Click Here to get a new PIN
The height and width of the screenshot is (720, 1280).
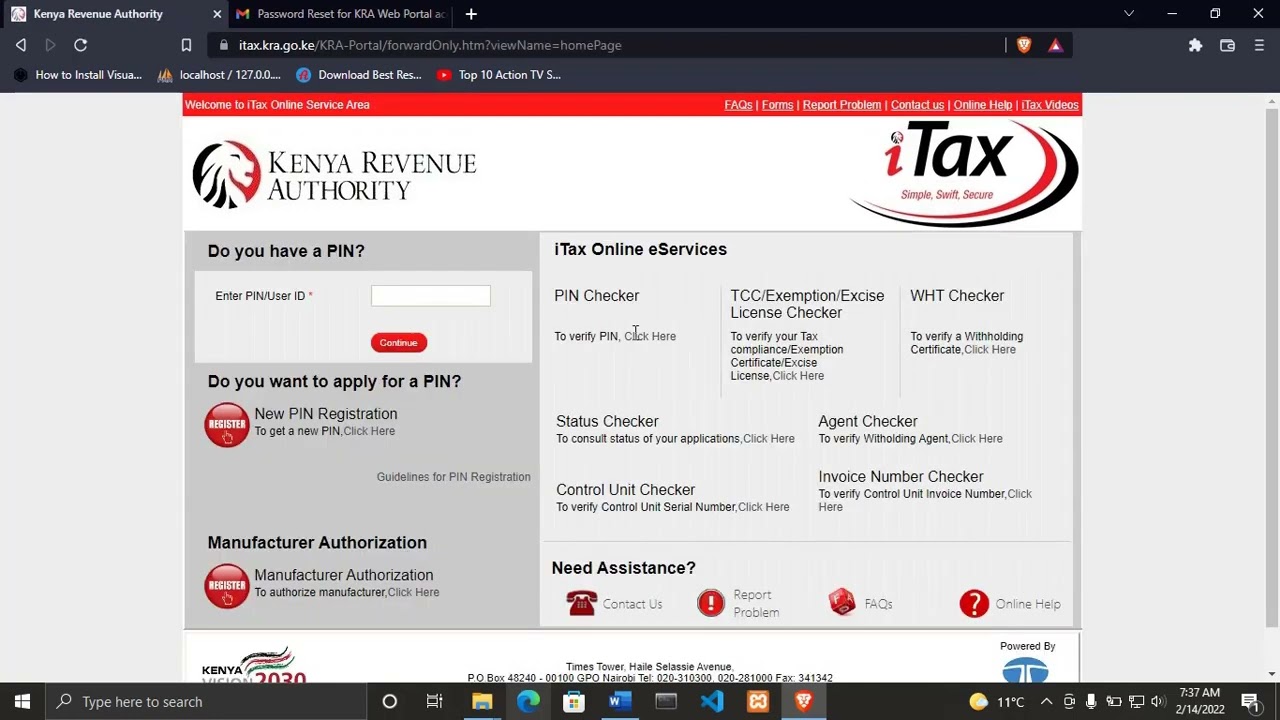[369, 431]
